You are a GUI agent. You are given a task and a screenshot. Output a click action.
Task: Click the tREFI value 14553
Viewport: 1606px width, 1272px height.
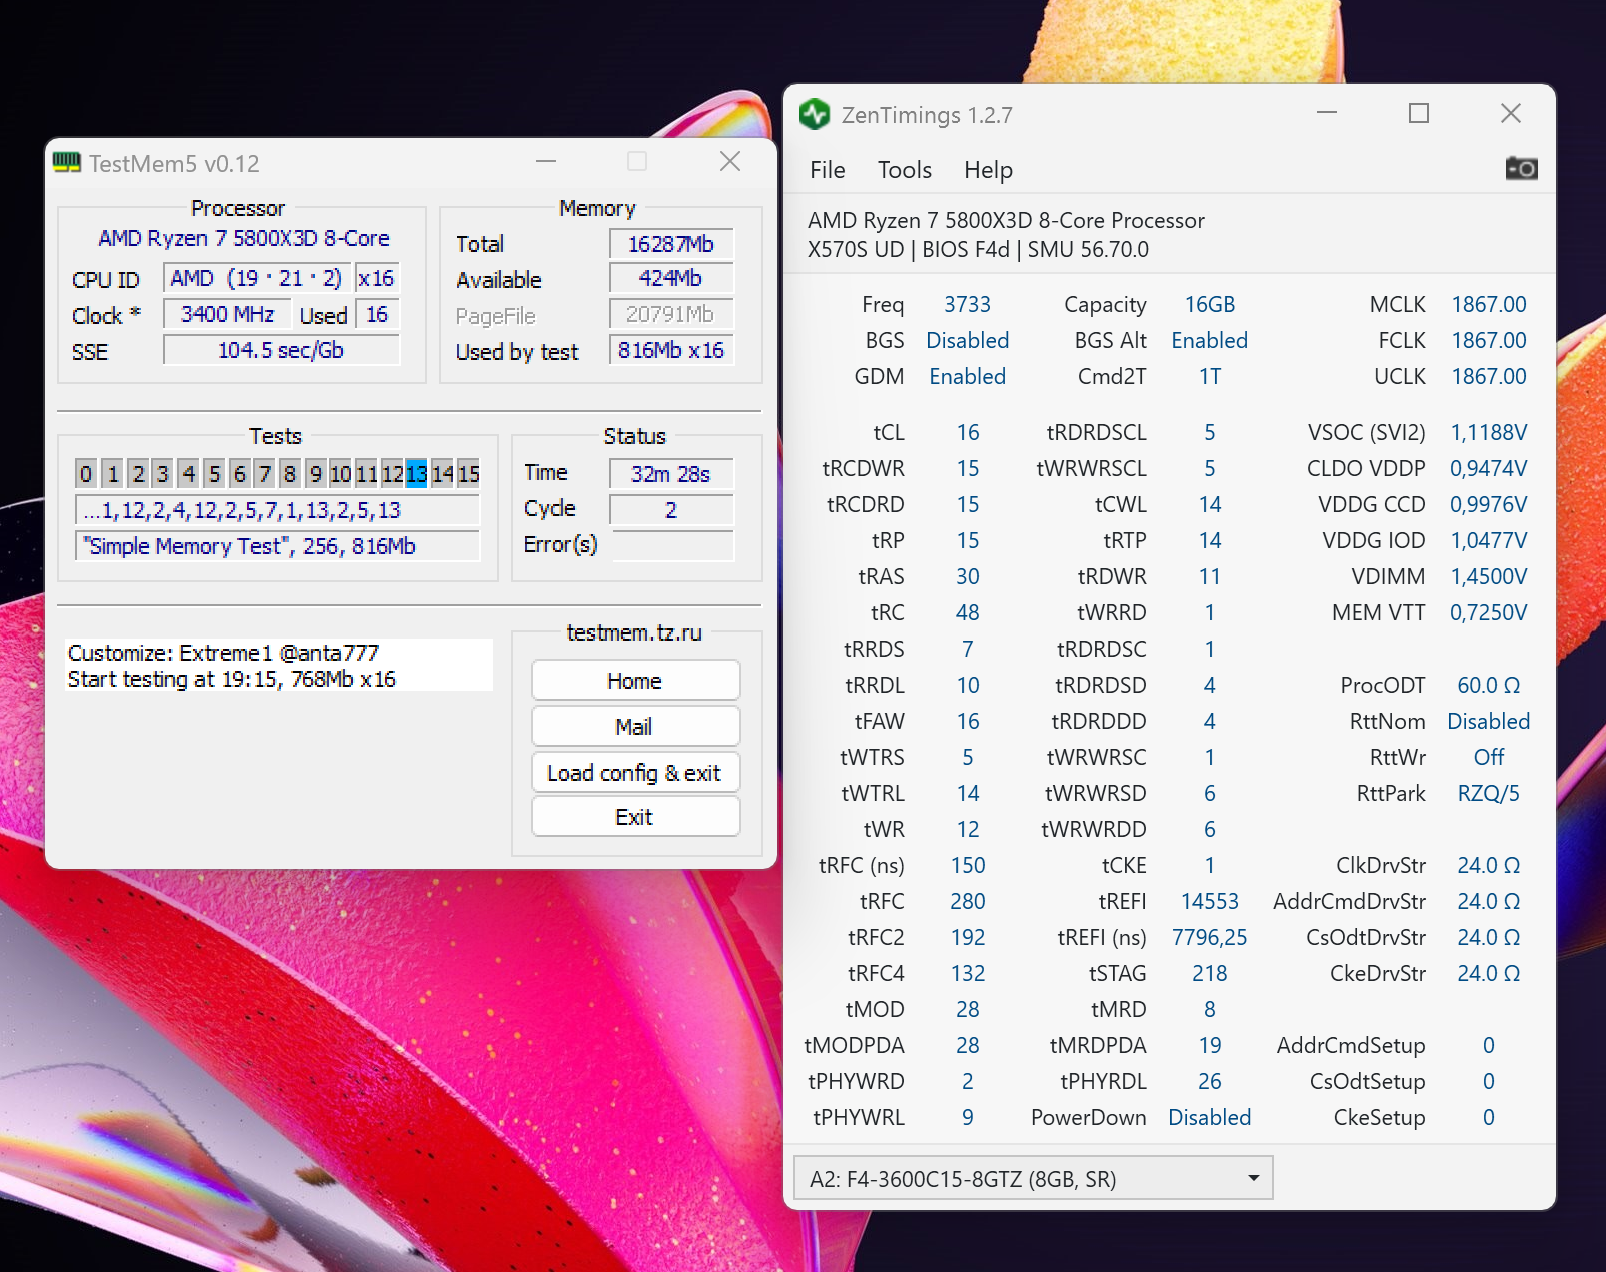[1210, 901]
